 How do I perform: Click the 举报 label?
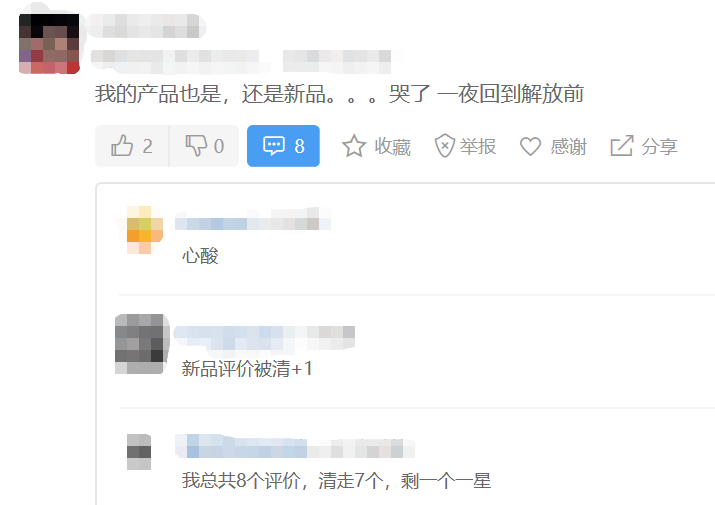[x=477, y=147]
